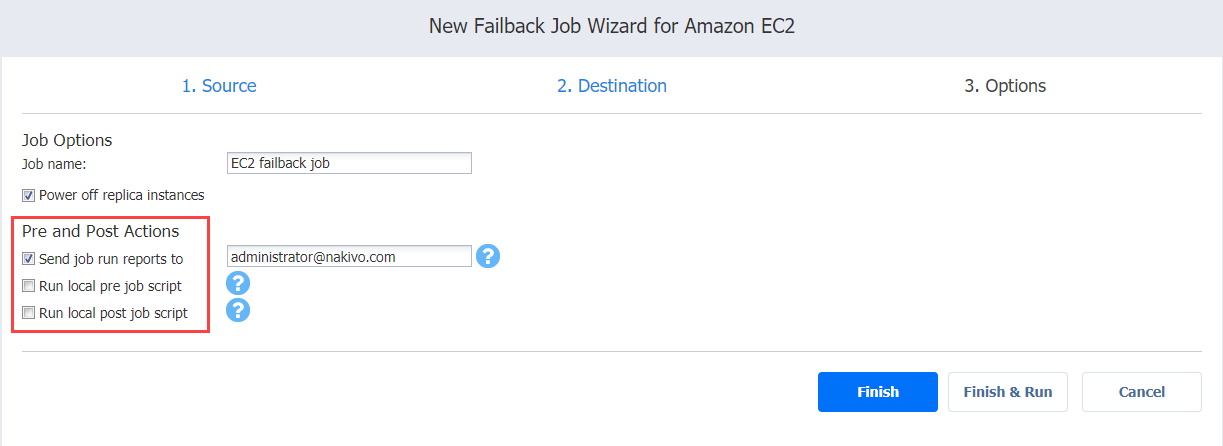This screenshot has width=1223, height=446.
Task: Click the 'Send job run reports to' label text
Action: click(111, 258)
